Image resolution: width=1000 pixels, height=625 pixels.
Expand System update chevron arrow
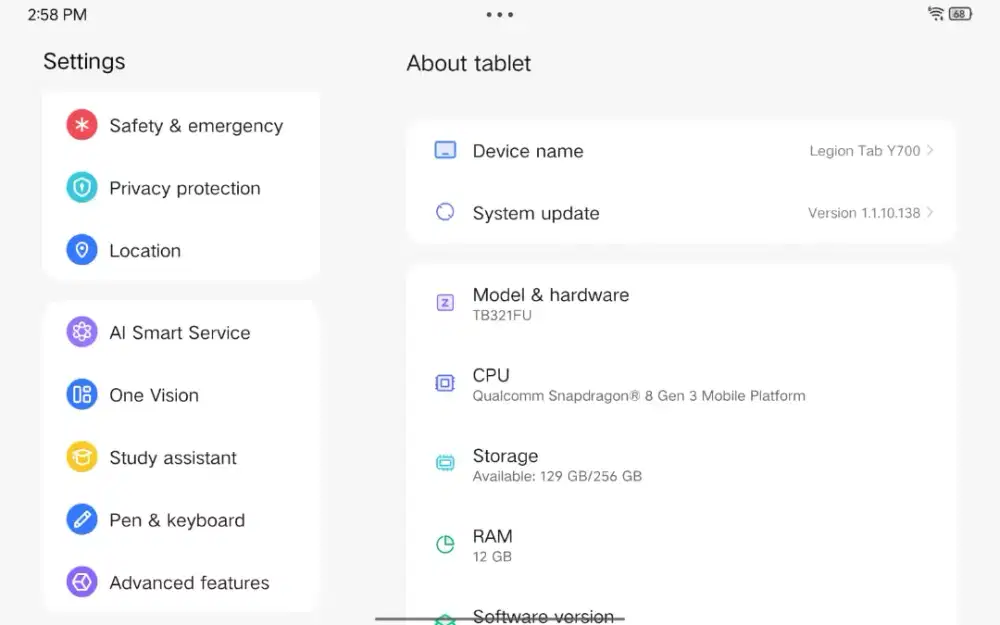click(x=930, y=213)
